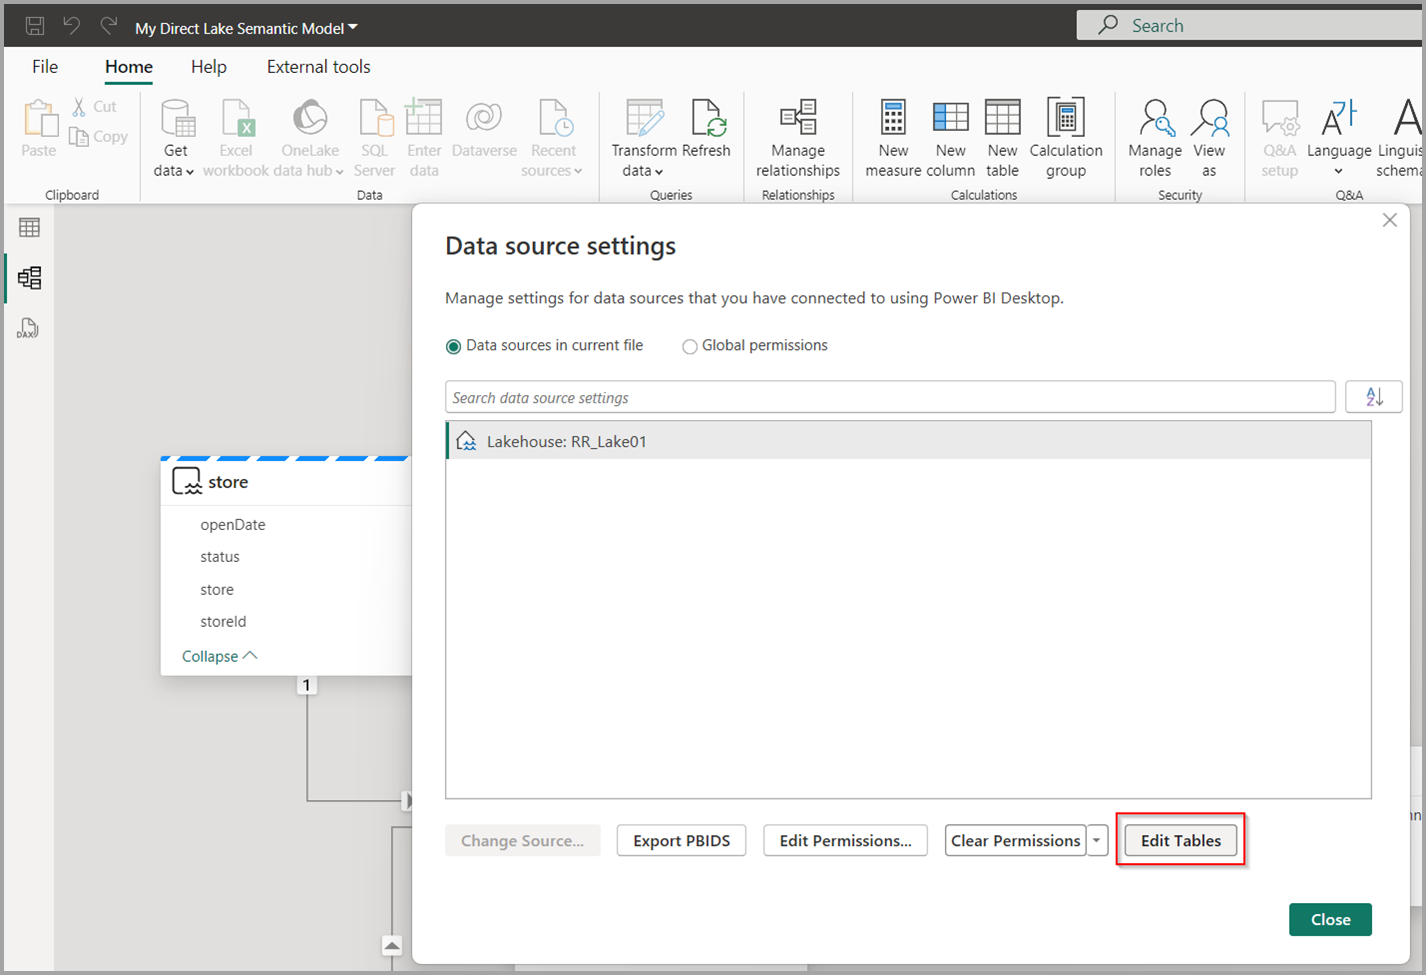Select the status column in store table

[220, 557]
